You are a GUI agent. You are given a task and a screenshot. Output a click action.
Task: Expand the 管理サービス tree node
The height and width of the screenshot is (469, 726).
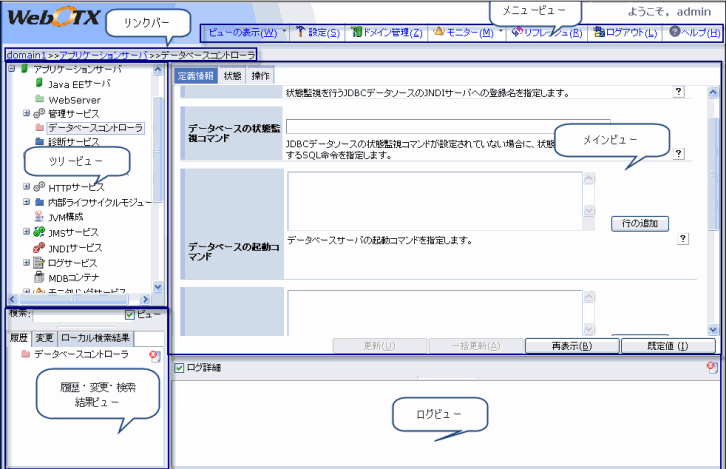click(x=26, y=114)
